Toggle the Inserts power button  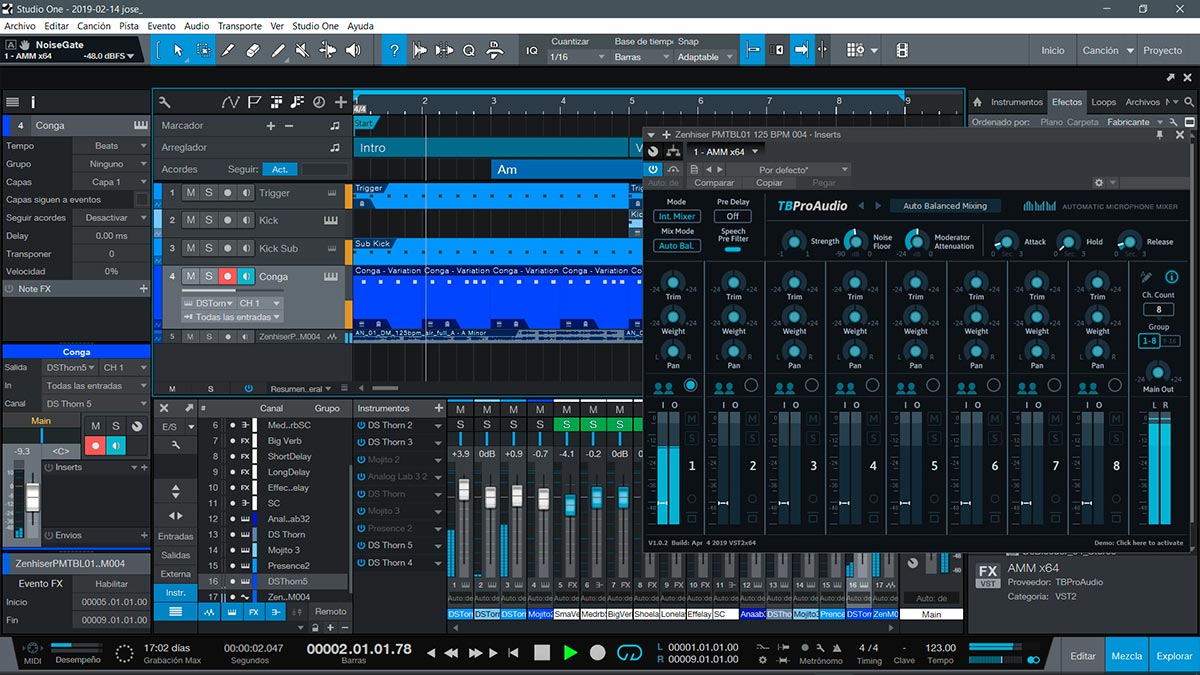50,467
